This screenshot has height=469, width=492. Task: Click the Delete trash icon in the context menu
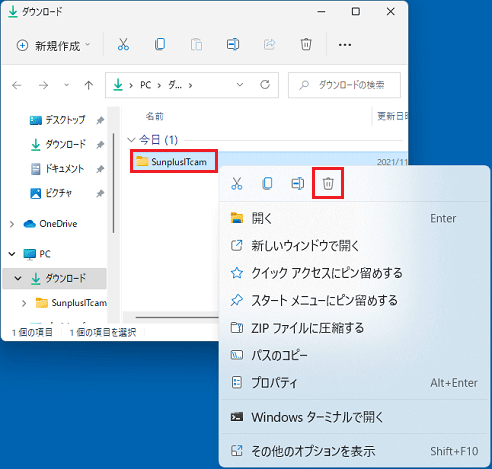pyautogui.click(x=328, y=183)
